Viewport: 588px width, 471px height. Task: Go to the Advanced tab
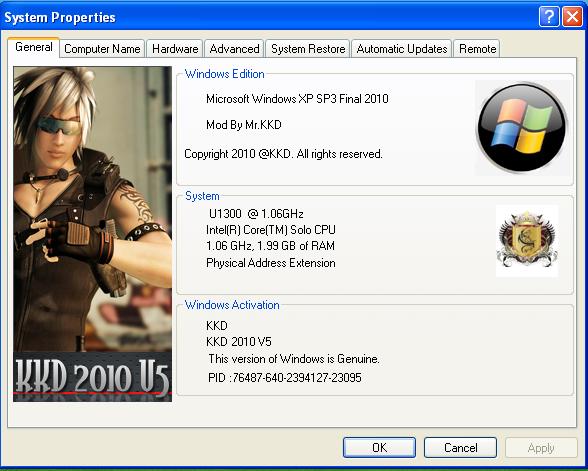pyautogui.click(x=234, y=49)
